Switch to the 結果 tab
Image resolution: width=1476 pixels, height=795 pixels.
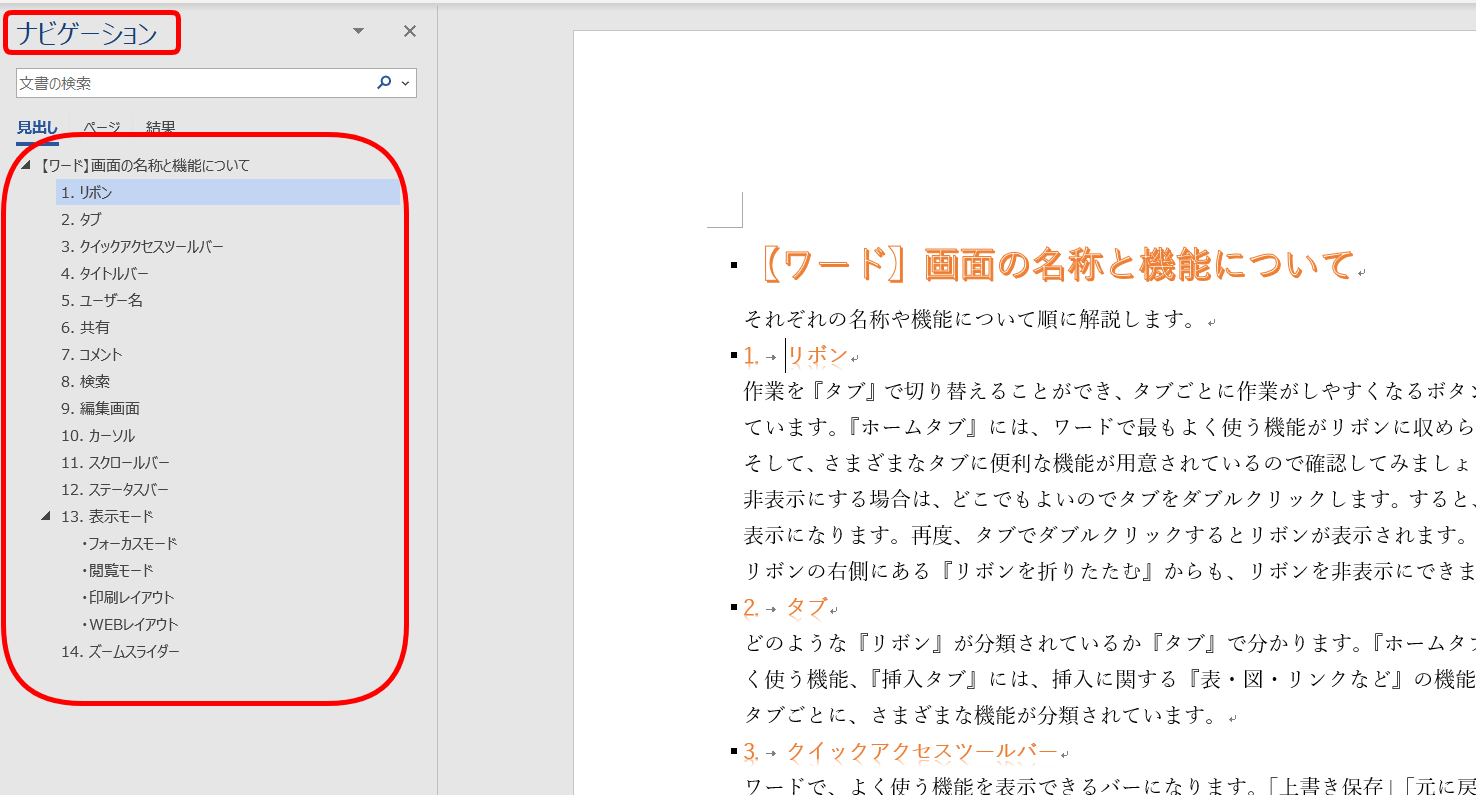(x=160, y=128)
